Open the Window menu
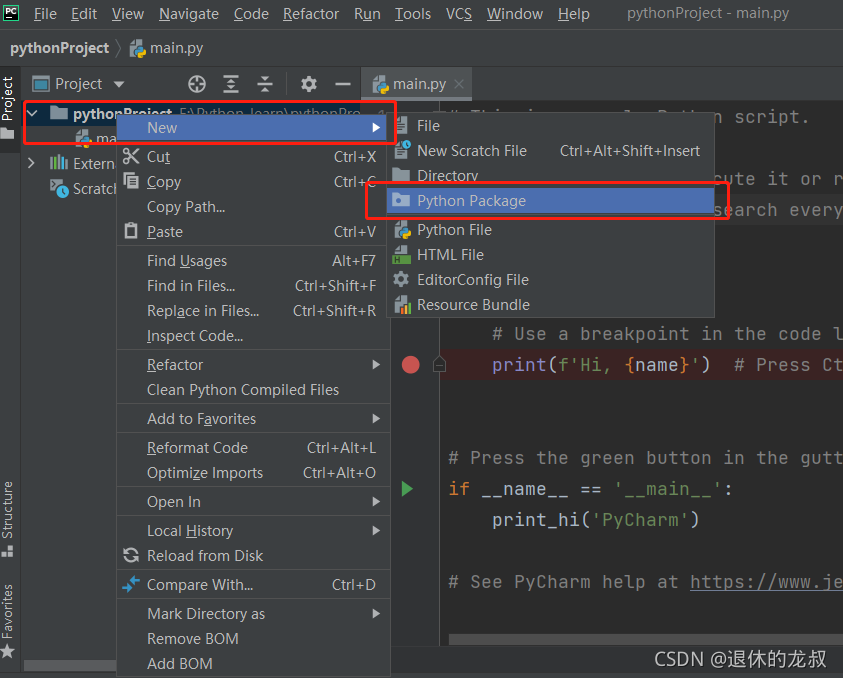Screen dimensions: 843x678 click(x=515, y=13)
